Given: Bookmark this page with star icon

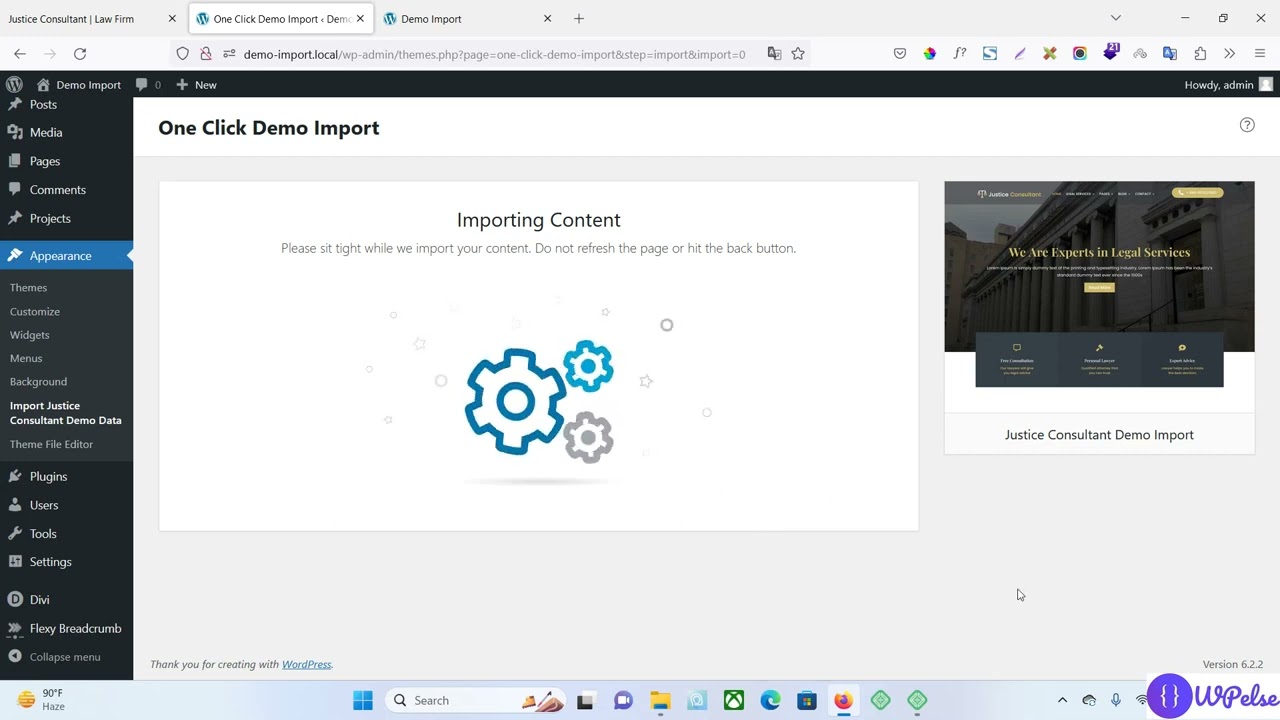Looking at the screenshot, I should tap(798, 54).
